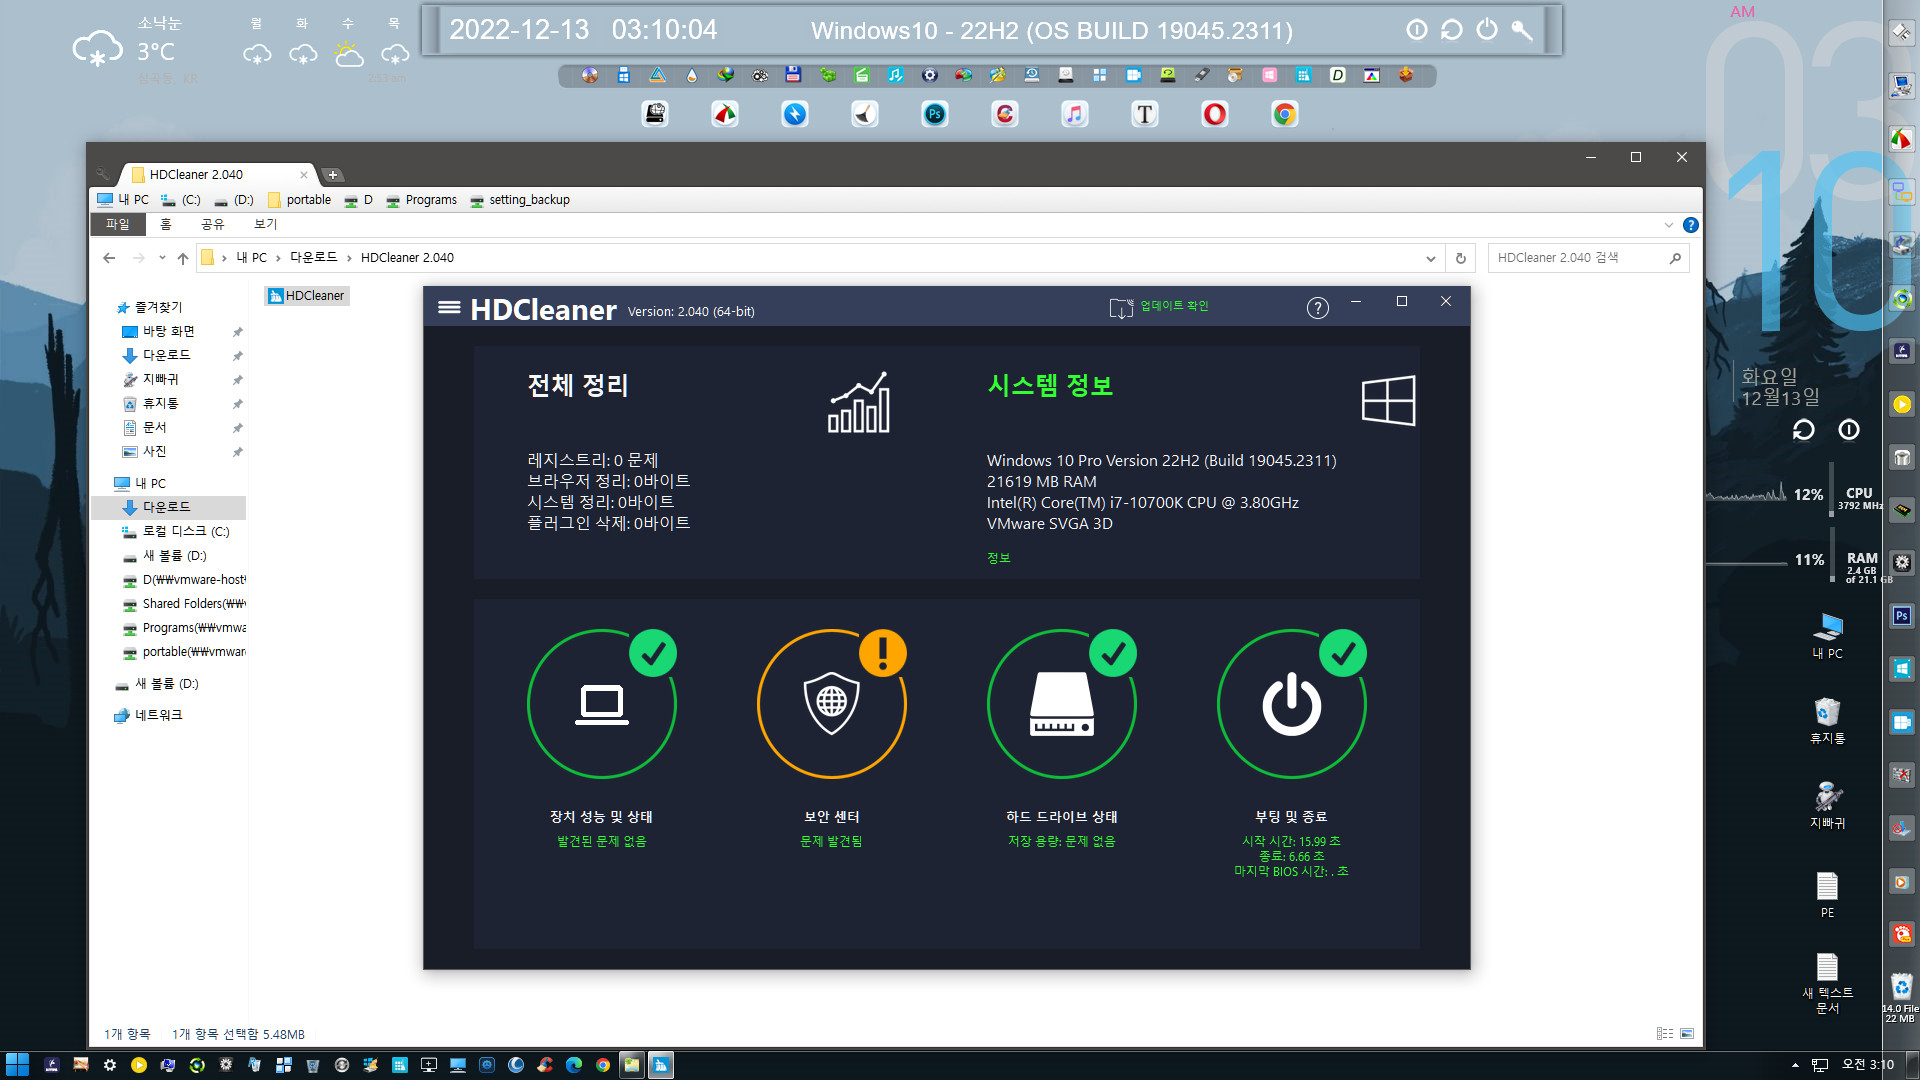Open settings gear on the taskbar
Image resolution: width=1920 pixels, height=1080 pixels.
point(110,1065)
